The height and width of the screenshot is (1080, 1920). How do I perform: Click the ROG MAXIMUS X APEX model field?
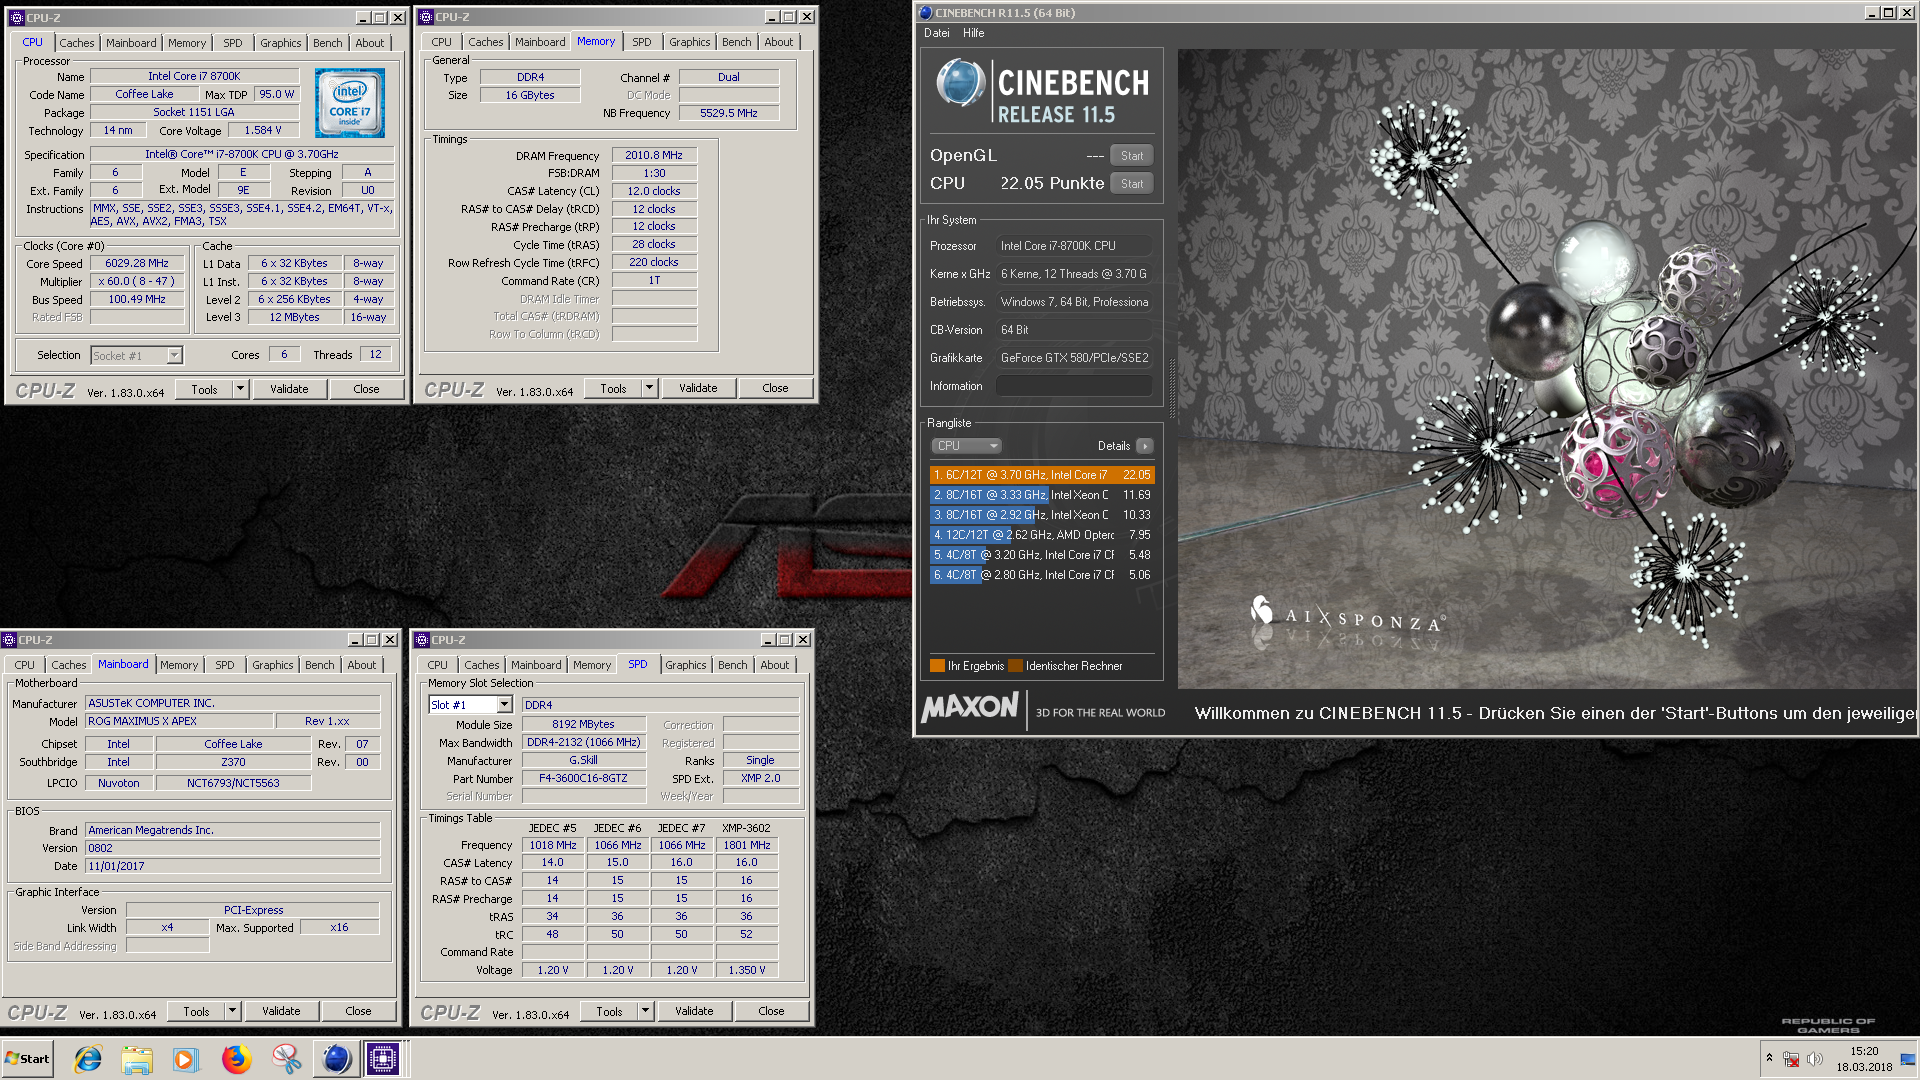tap(179, 721)
